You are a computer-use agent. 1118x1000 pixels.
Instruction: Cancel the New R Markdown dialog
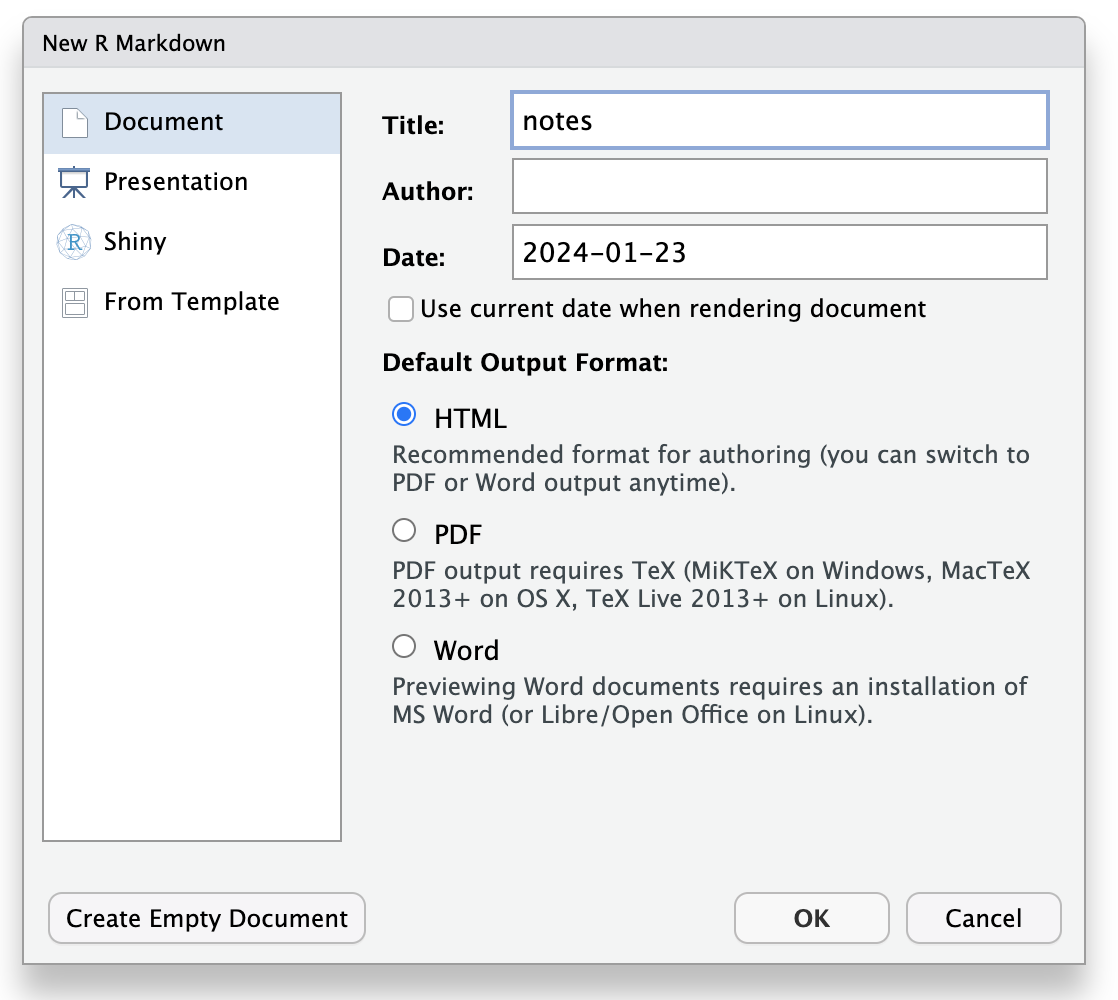(983, 918)
